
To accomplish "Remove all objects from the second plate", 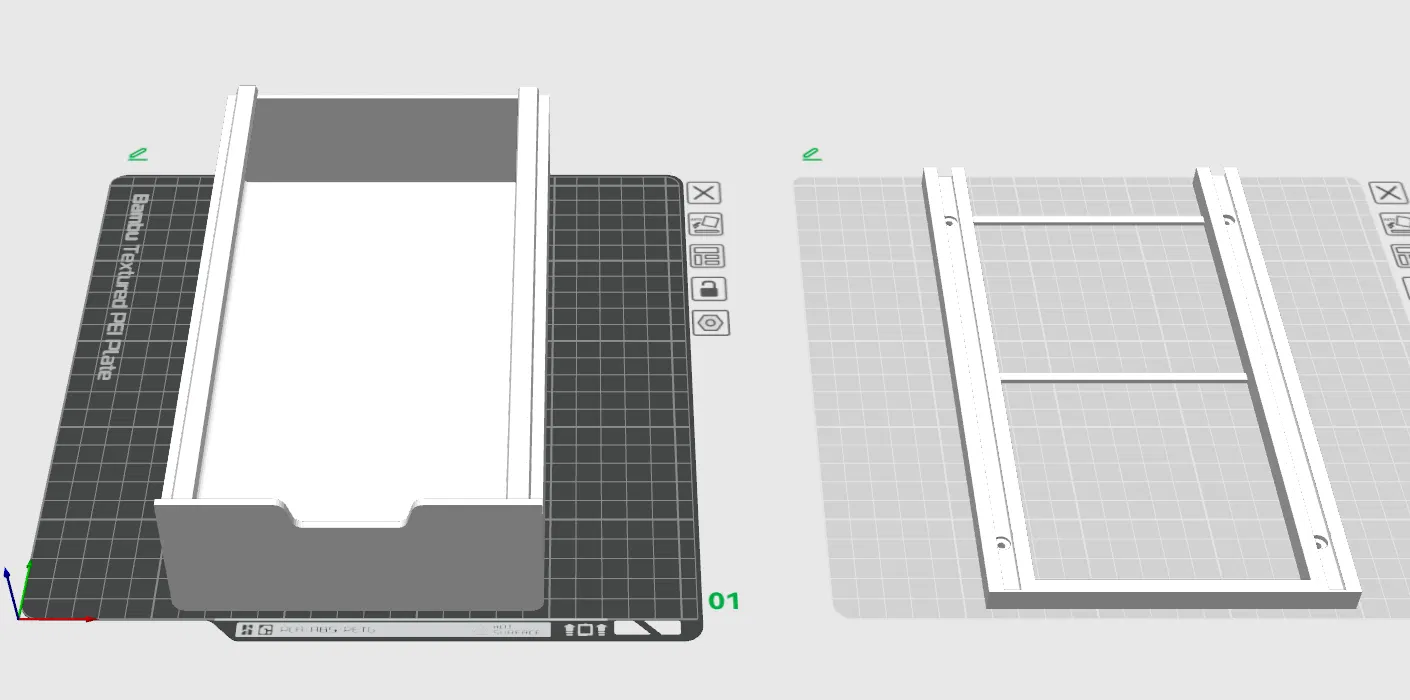I will click(1387, 193).
